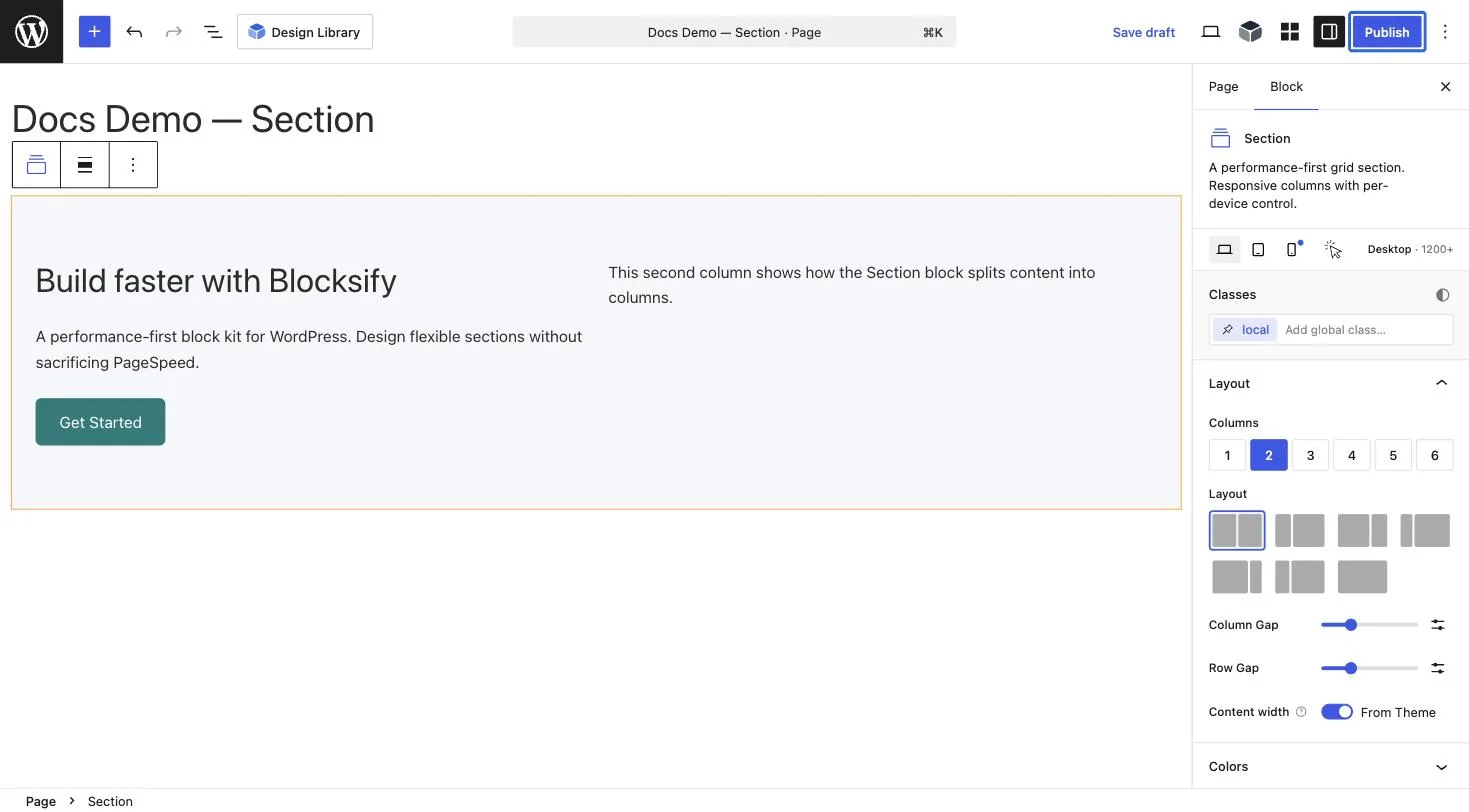Viewport: 1469px width, 812px height.
Task: Click the Get Started button
Action: [x=100, y=422]
